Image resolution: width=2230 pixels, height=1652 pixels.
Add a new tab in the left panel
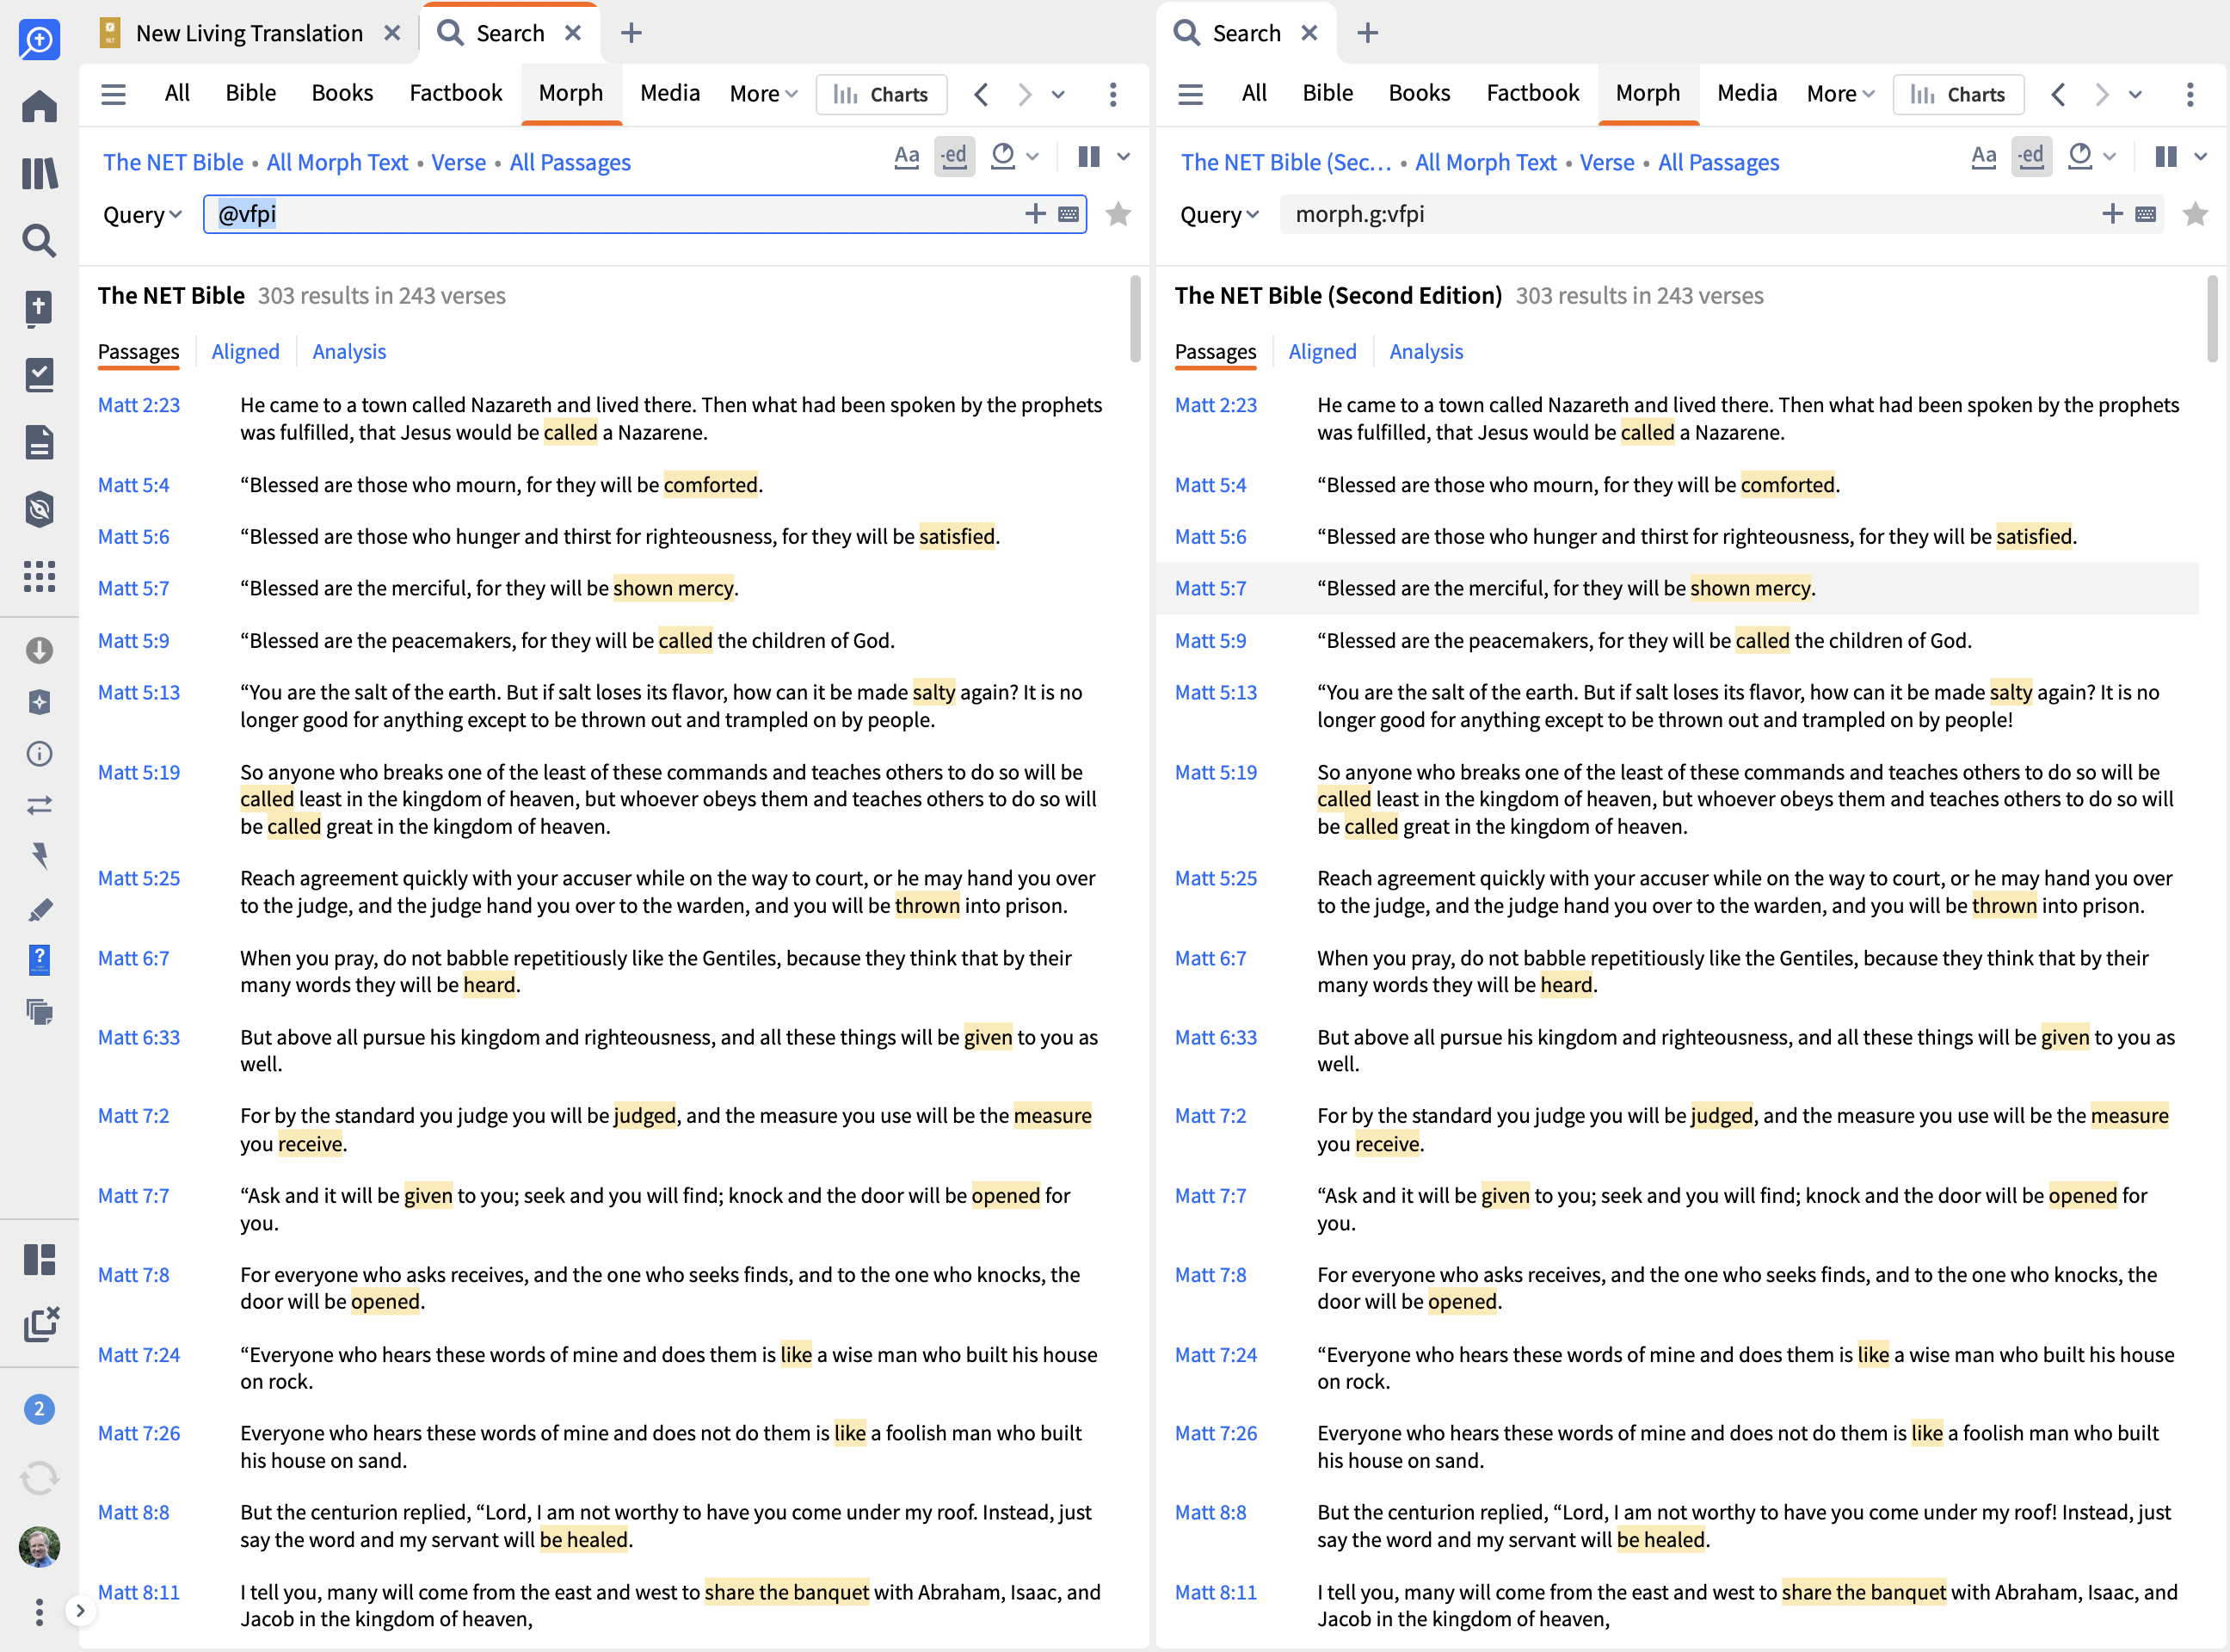click(x=631, y=33)
